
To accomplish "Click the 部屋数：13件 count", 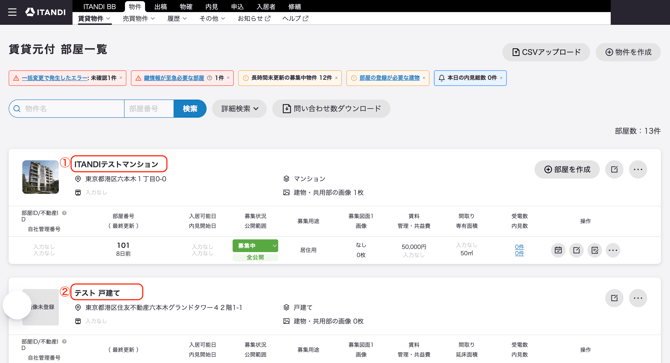I will [x=638, y=131].
